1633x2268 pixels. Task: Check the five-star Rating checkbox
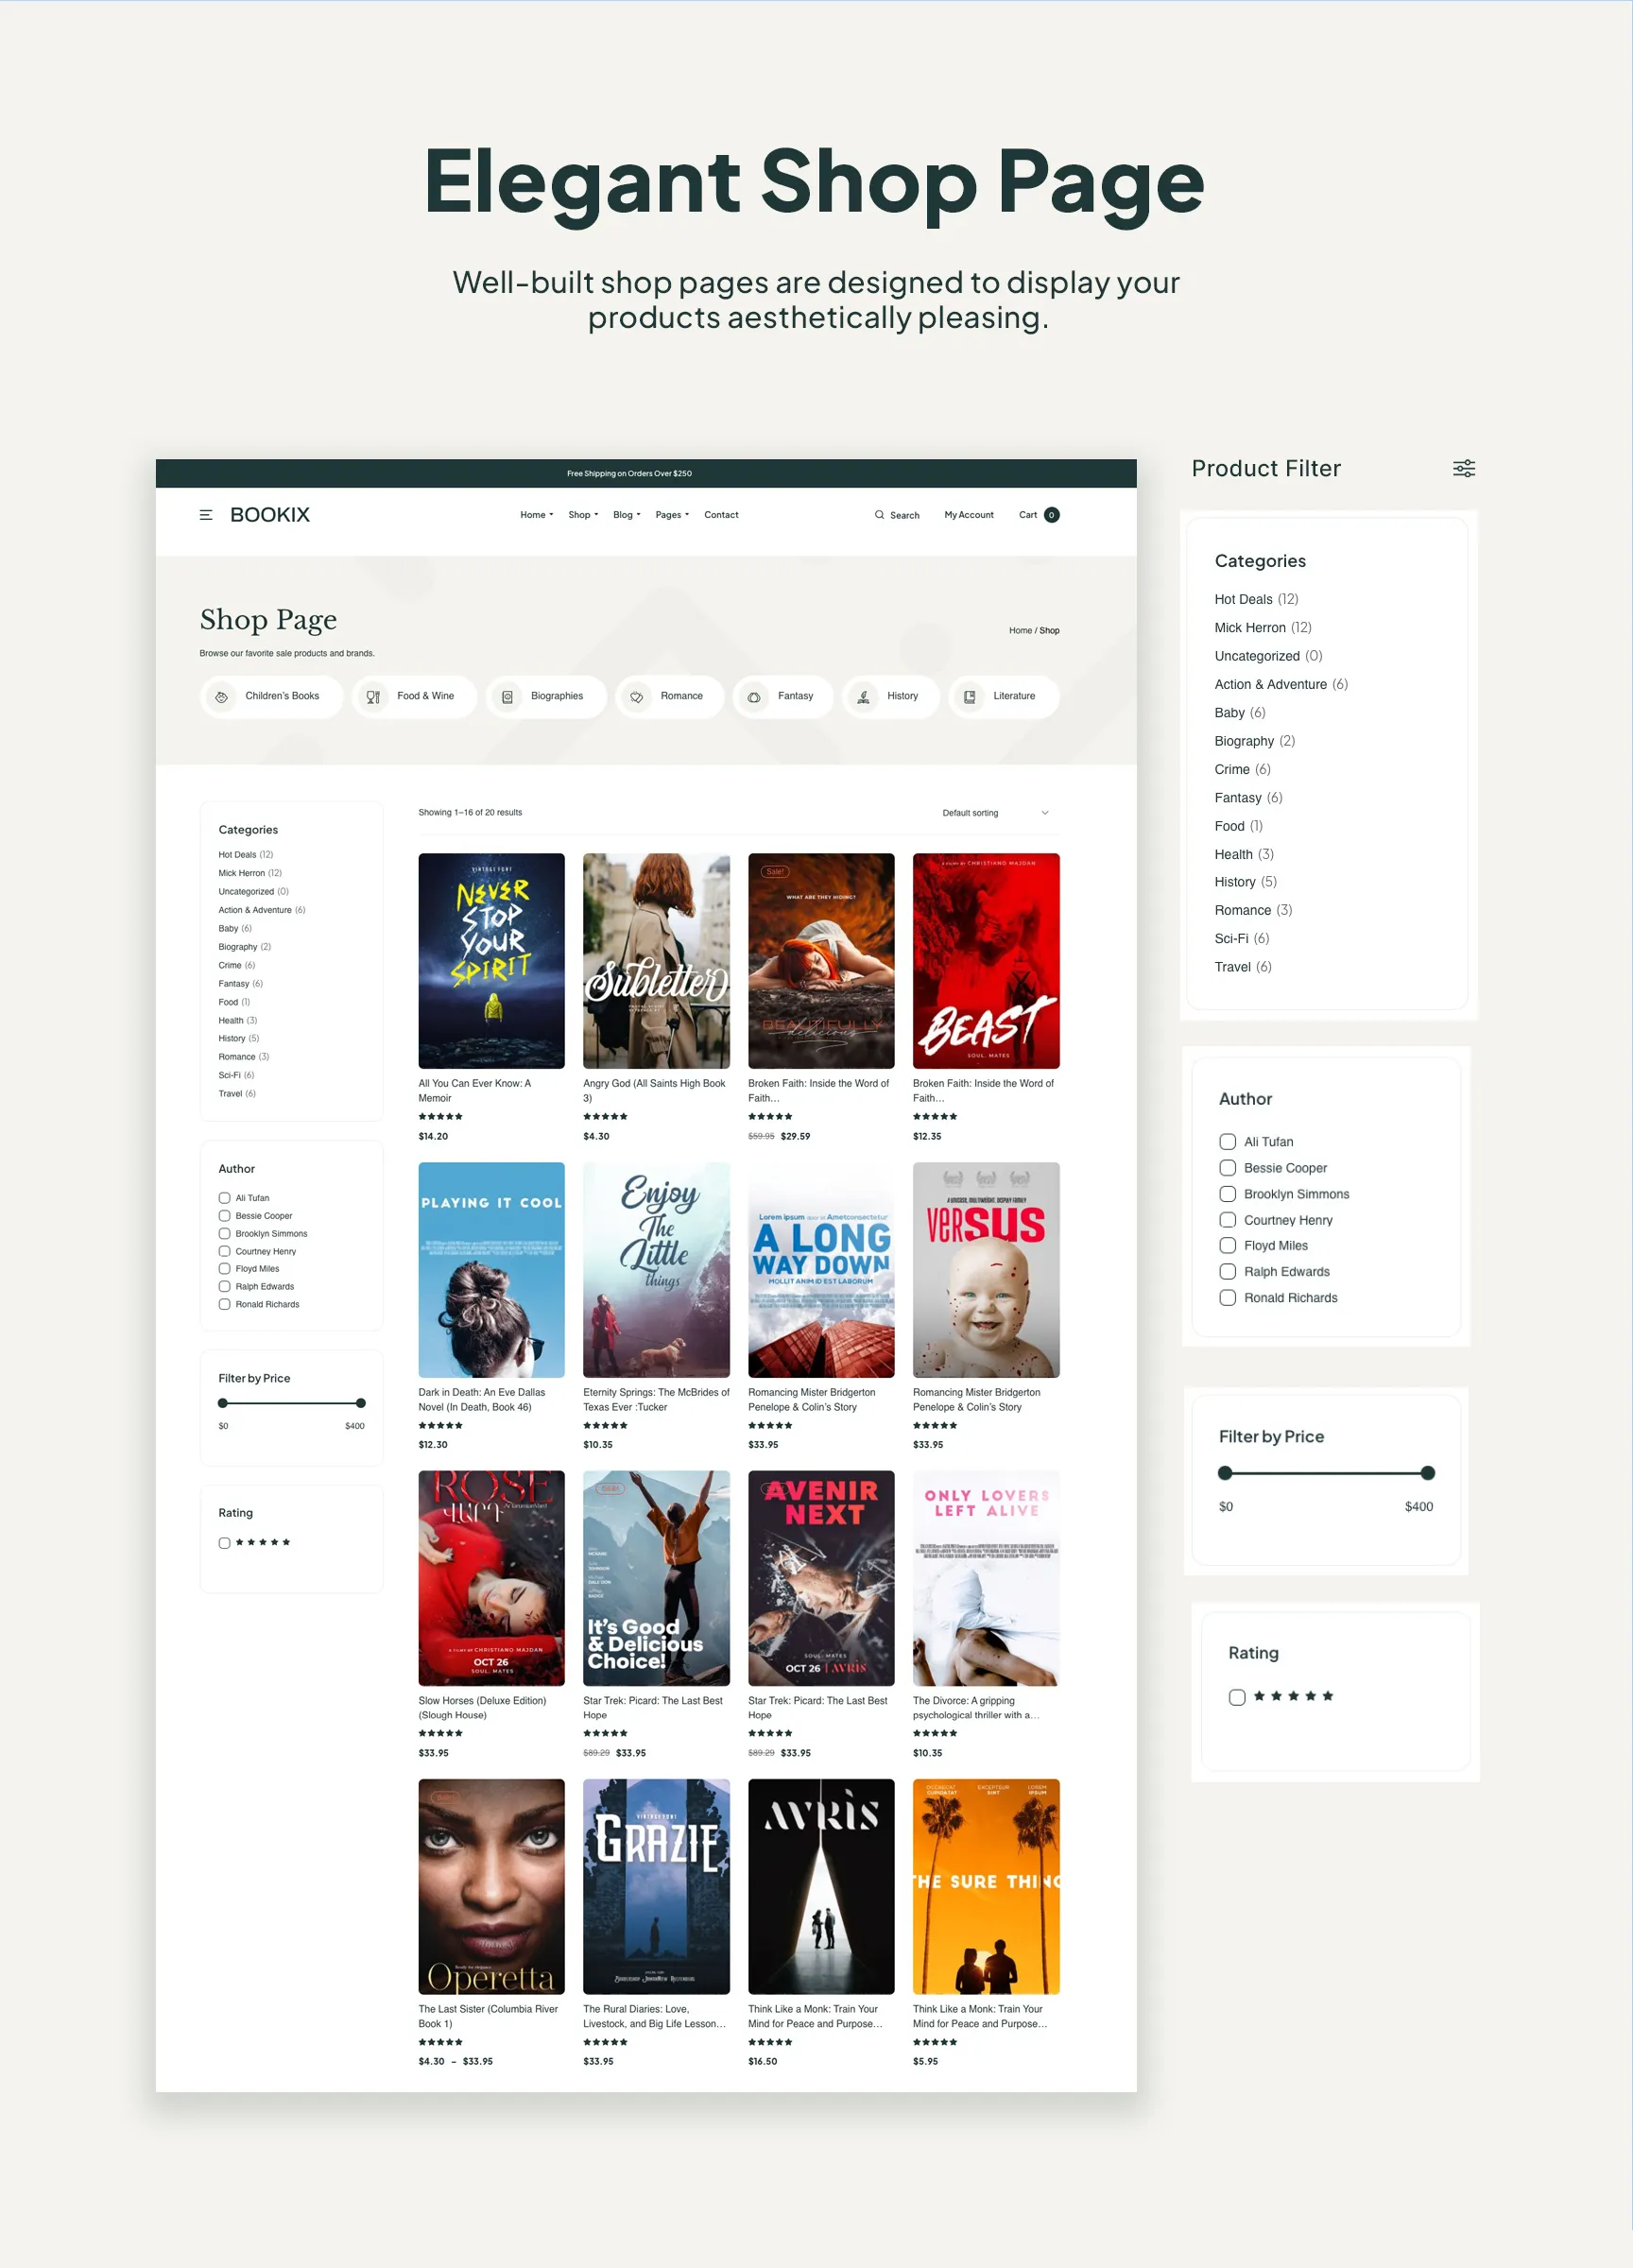(x=1237, y=1697)
